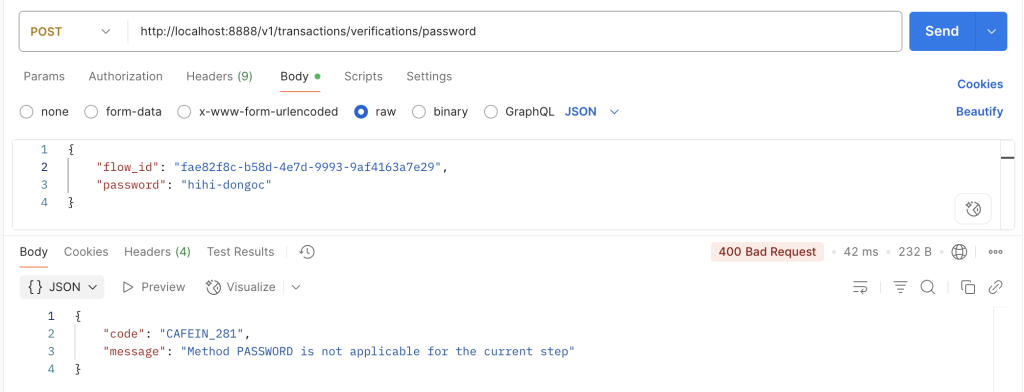Image resolution: width=1024 pixels, height=392 pixels.
Task: Toggle word wrap icon in response toolbar
Action: 860,287
